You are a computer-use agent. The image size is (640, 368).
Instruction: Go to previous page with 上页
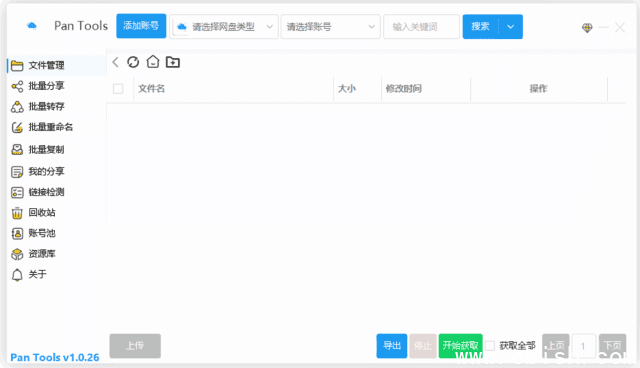pyautogui.click(x=556, y=346)
